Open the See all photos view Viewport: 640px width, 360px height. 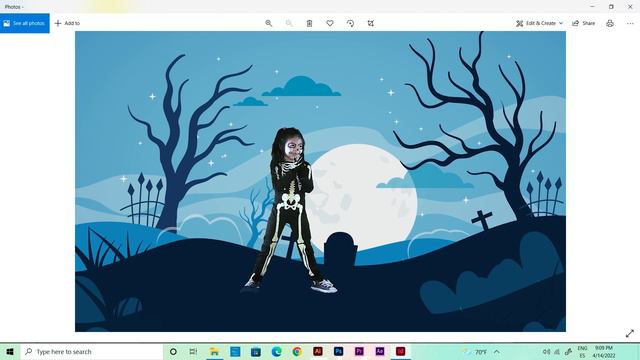coord(24,23)
